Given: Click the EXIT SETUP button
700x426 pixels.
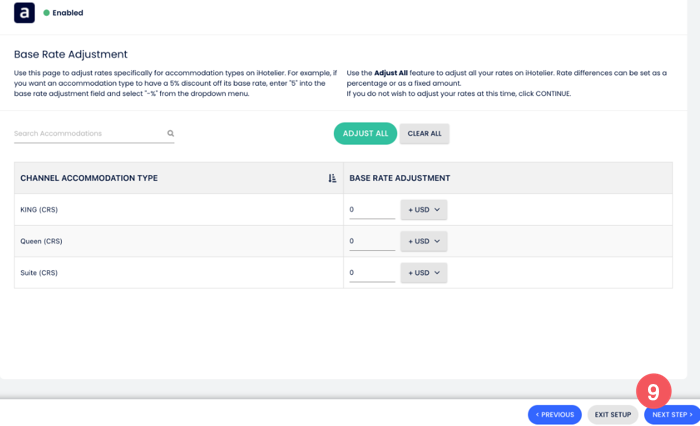Looking at the screenshot, I should [x=613, y=414].
